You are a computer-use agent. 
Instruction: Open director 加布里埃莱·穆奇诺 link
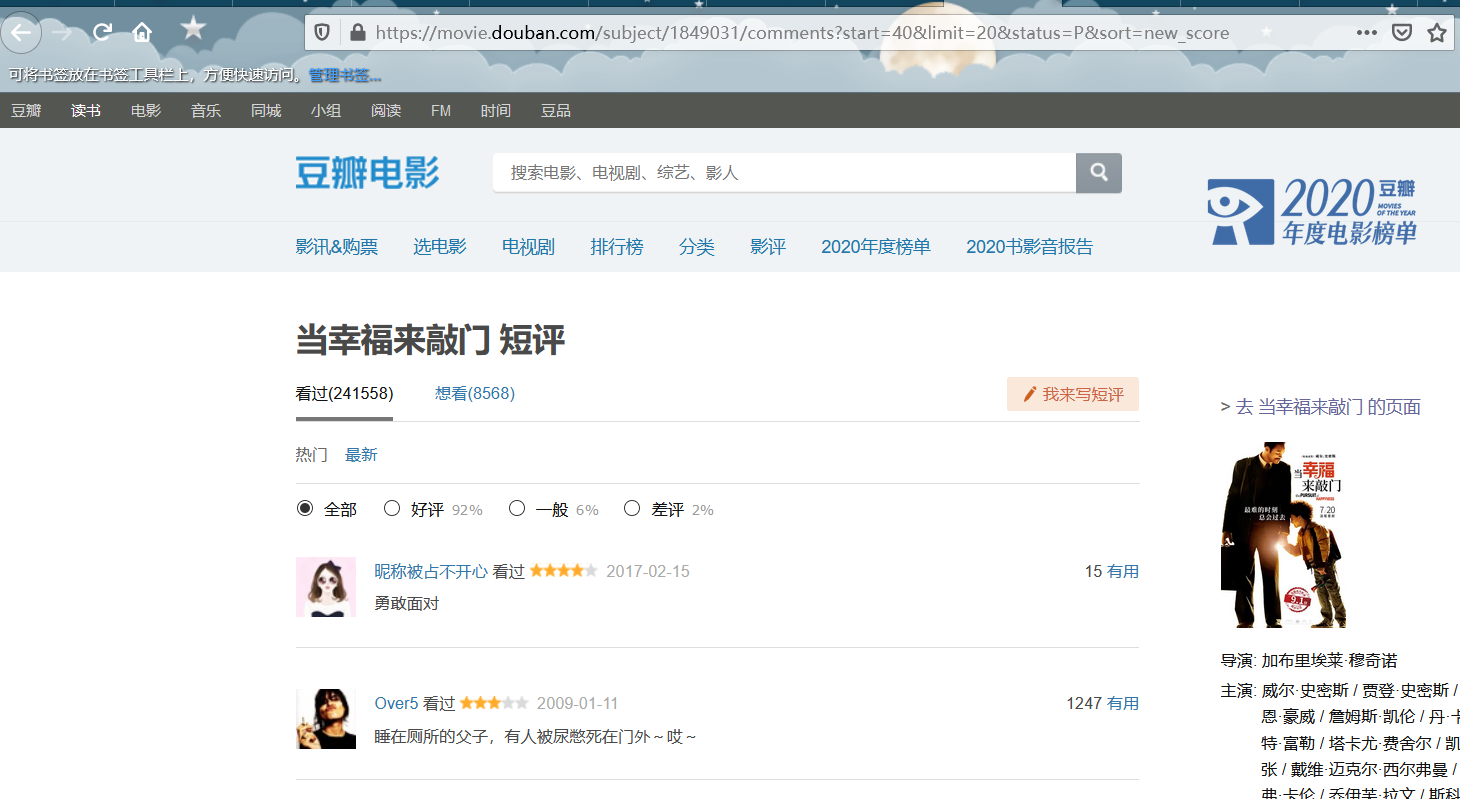pyautogui.click(x=1329, y=661)
